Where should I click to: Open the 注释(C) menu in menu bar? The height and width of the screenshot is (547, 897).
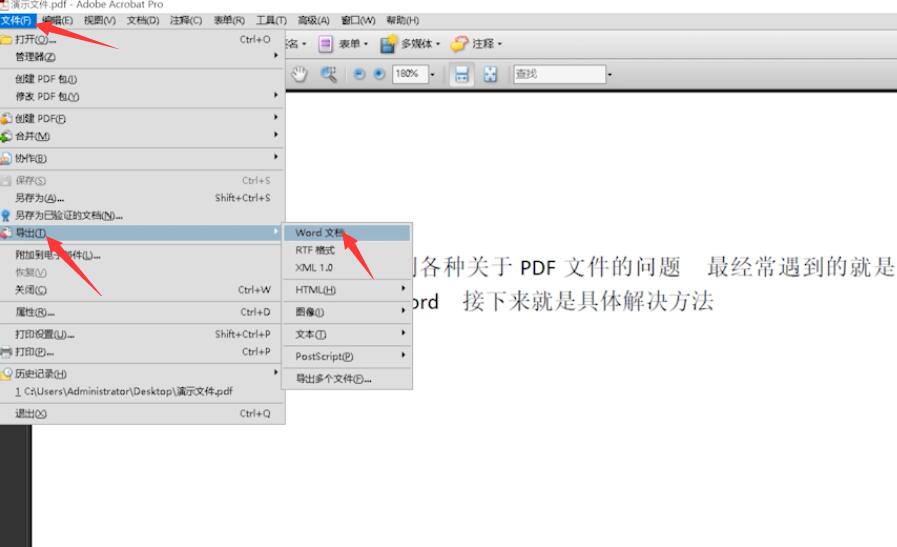point(186,21)
